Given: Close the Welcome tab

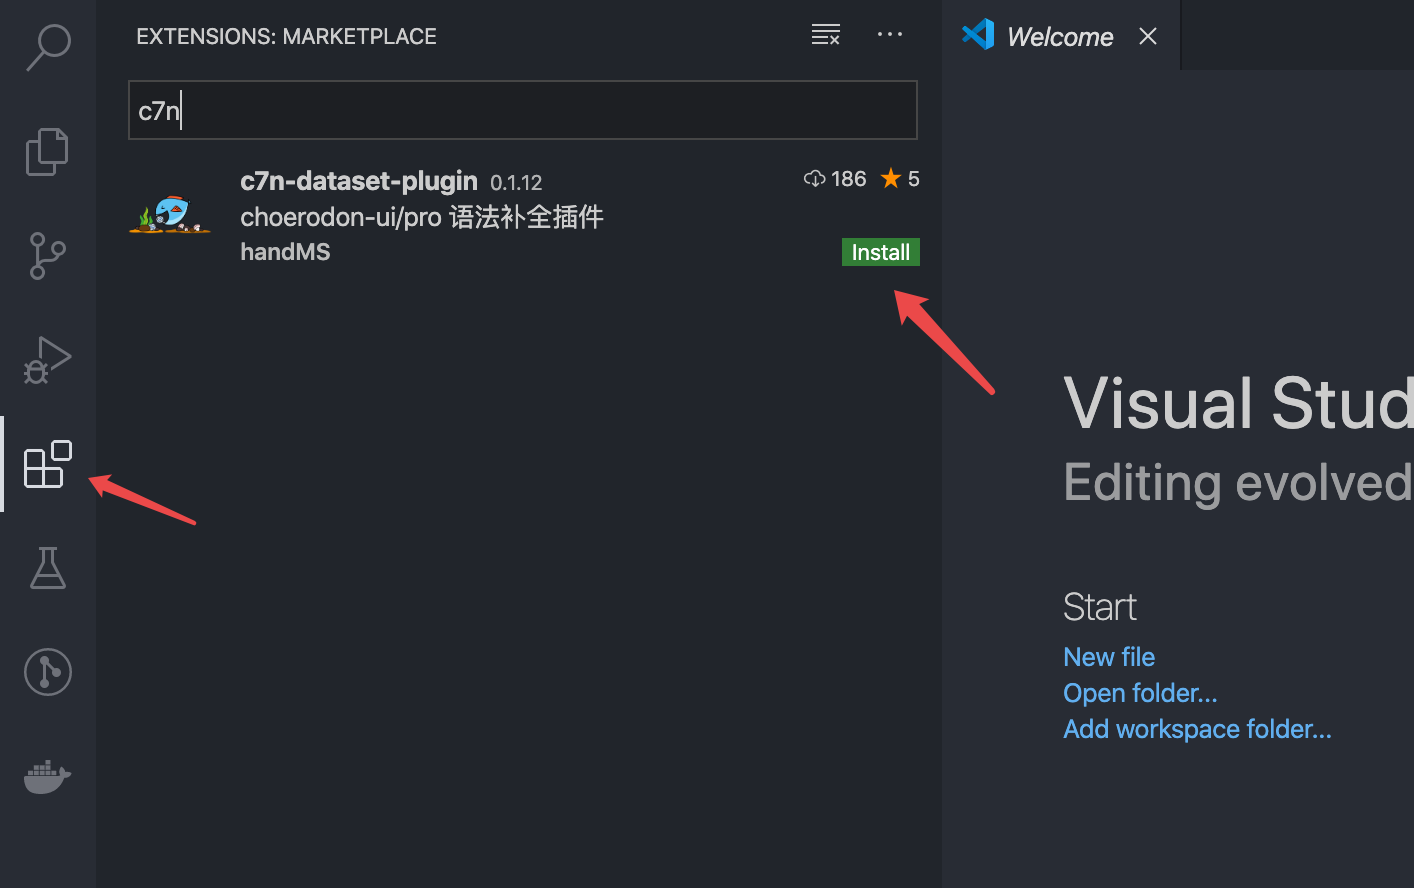Looking at the screenshot, I should click(x=1147, y=36).
